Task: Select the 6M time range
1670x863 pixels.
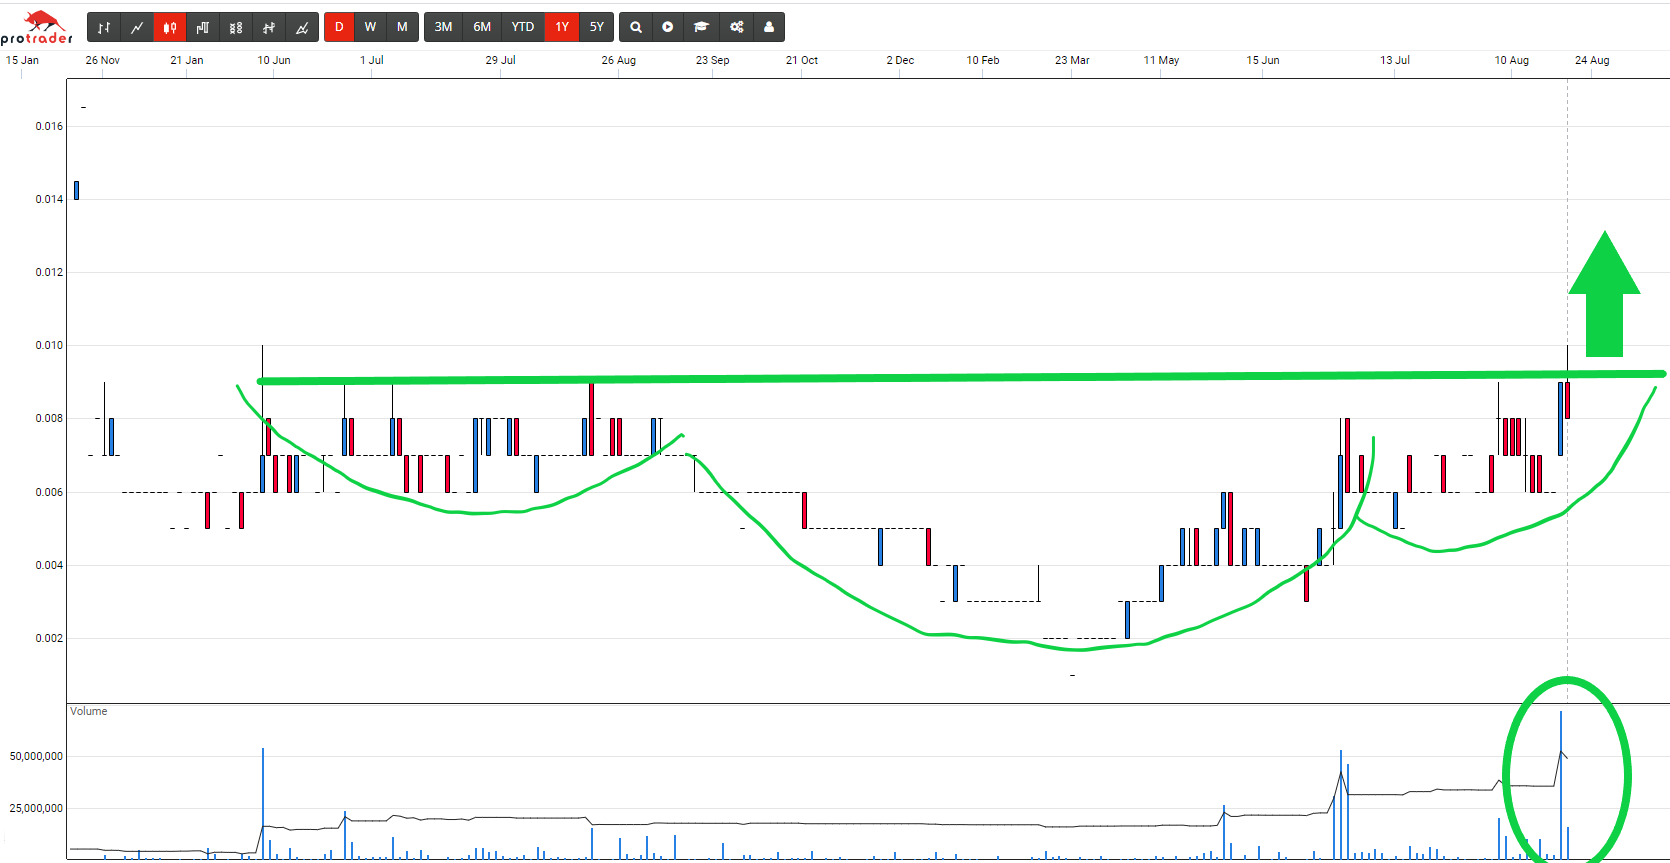Action: point(482,27)
